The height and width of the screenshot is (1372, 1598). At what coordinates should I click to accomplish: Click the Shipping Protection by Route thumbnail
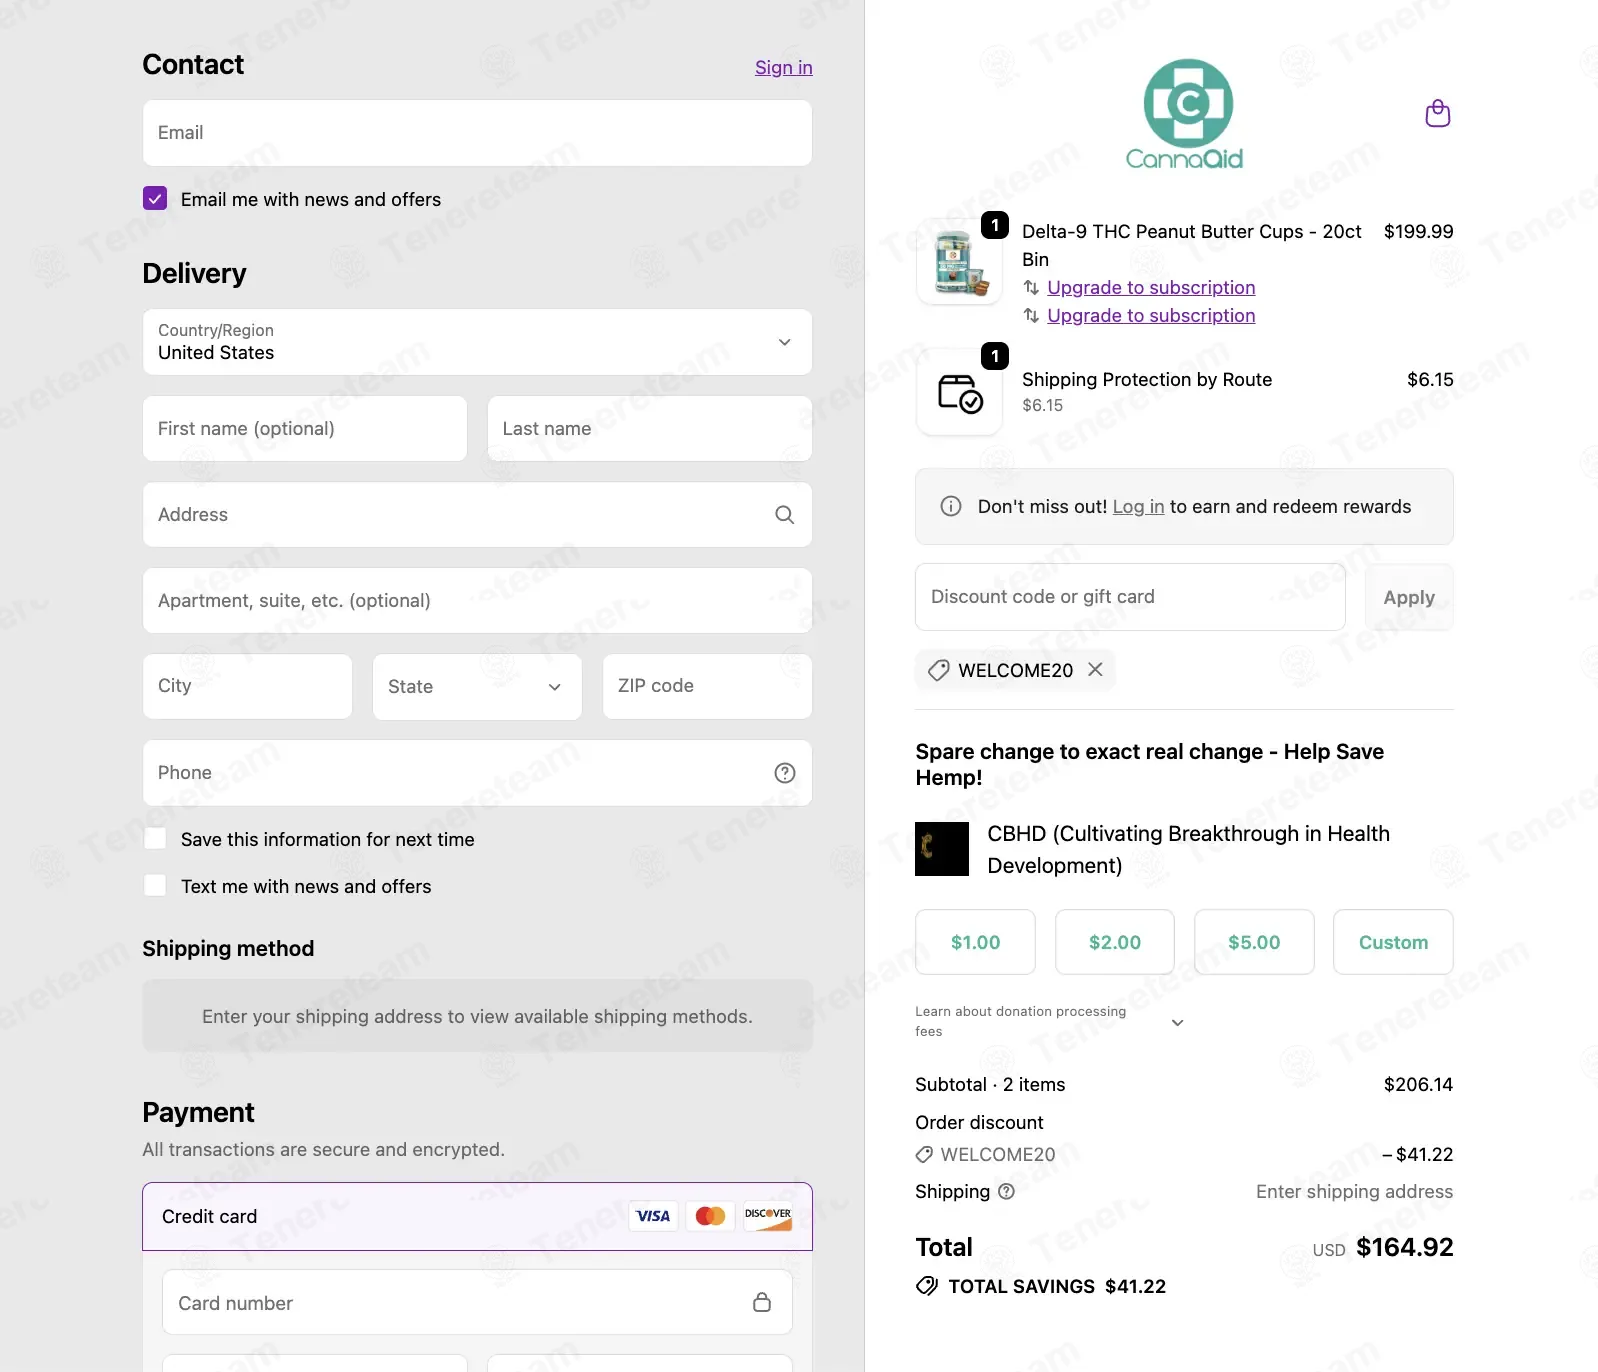960,393
